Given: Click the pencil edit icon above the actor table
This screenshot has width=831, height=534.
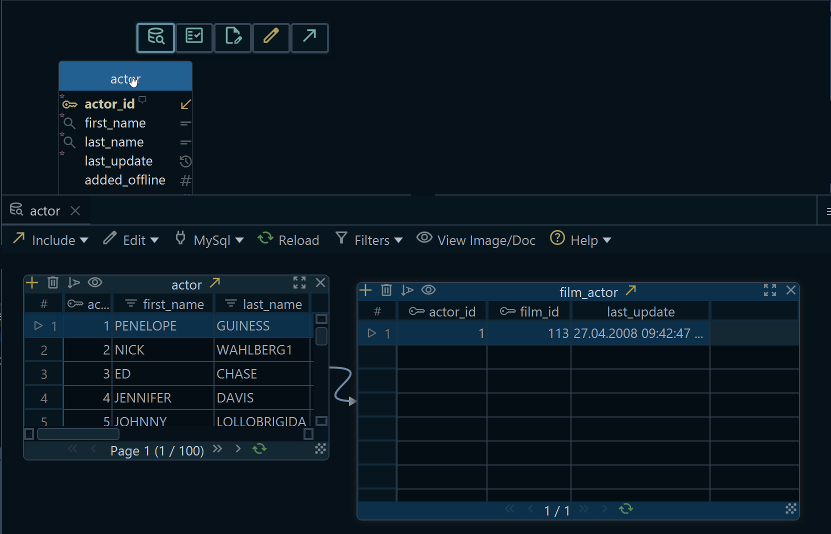Looking at the screenshot, I should [271, 38].
